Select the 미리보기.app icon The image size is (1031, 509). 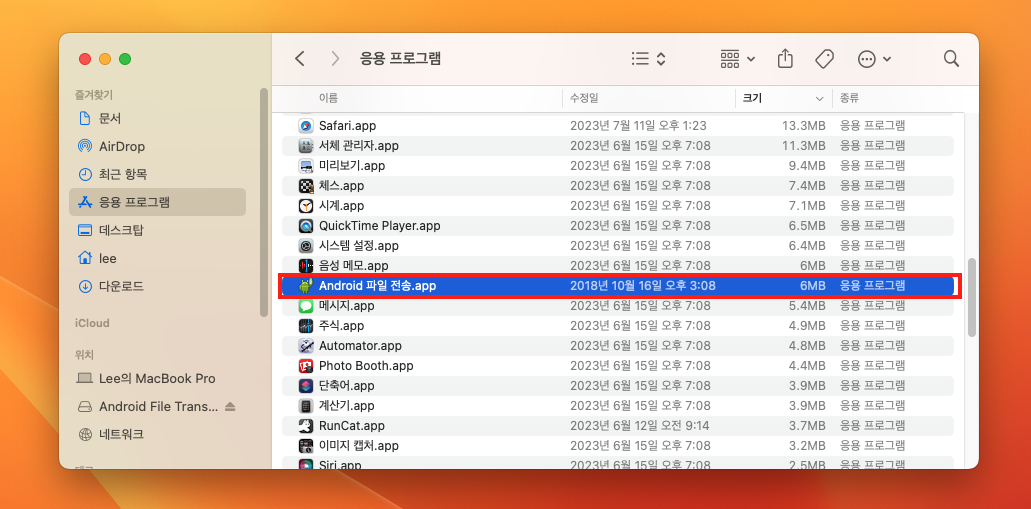point(306,166)
